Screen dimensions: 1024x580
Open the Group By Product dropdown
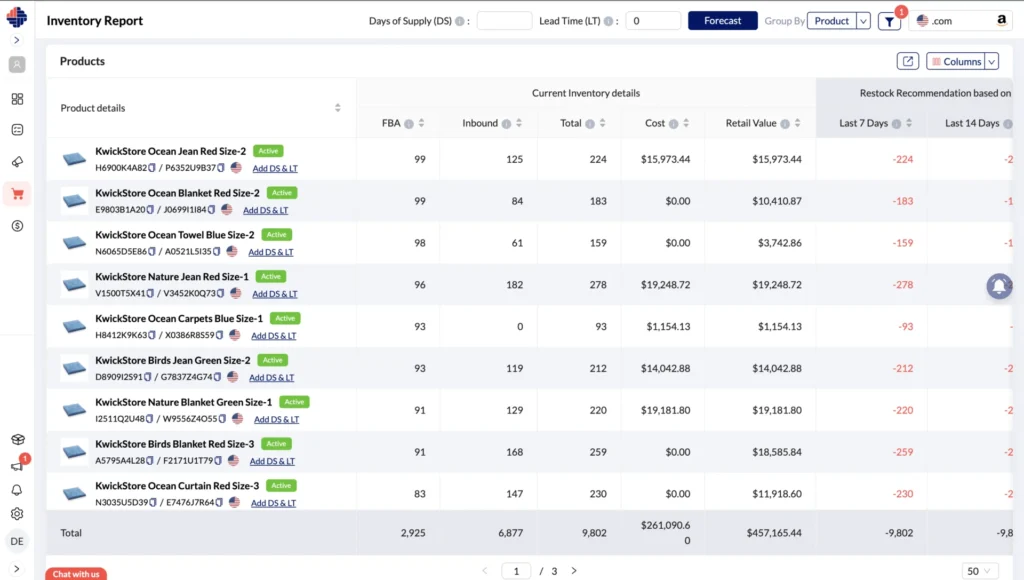[x=838, y=20]
